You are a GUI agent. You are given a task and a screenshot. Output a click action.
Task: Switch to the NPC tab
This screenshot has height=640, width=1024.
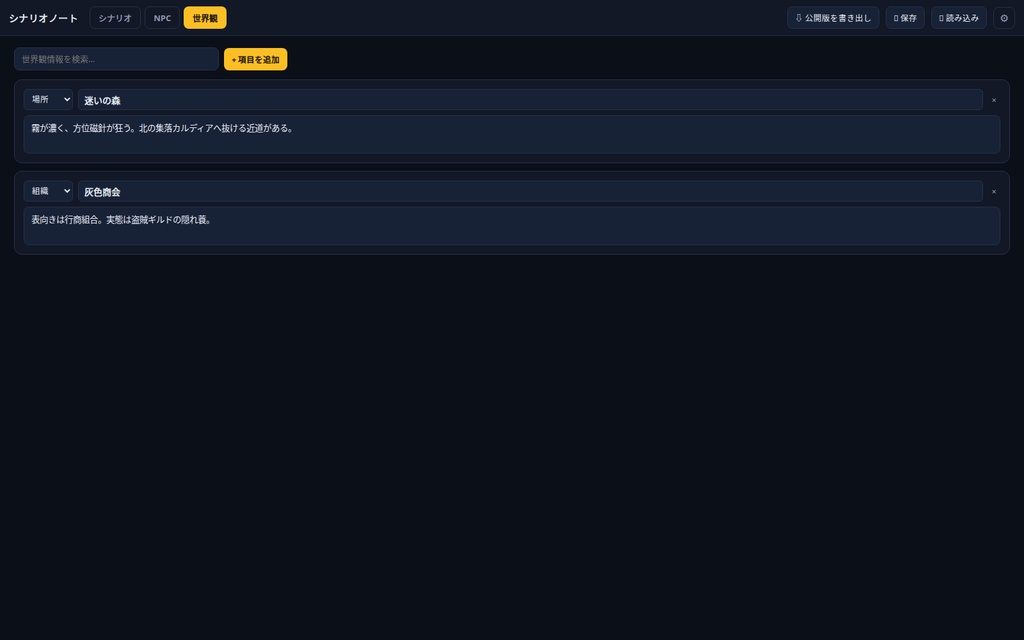(x=162, y=18)
